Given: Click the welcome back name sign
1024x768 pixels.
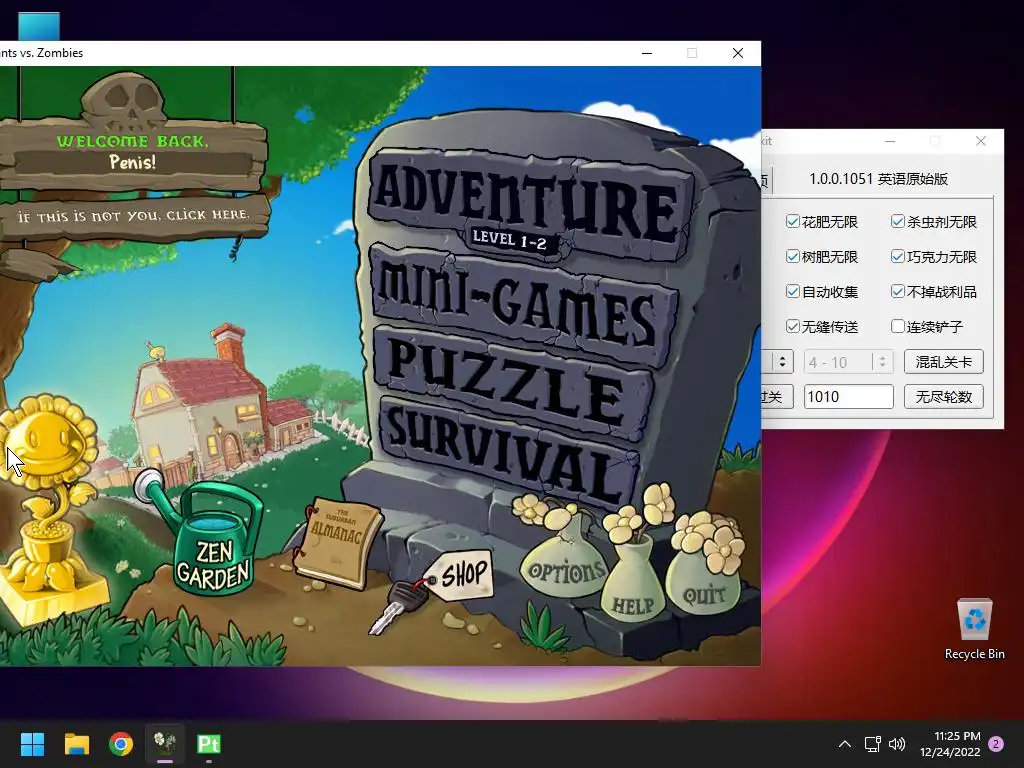Looking at the screenshot, I should coord(133,152).
